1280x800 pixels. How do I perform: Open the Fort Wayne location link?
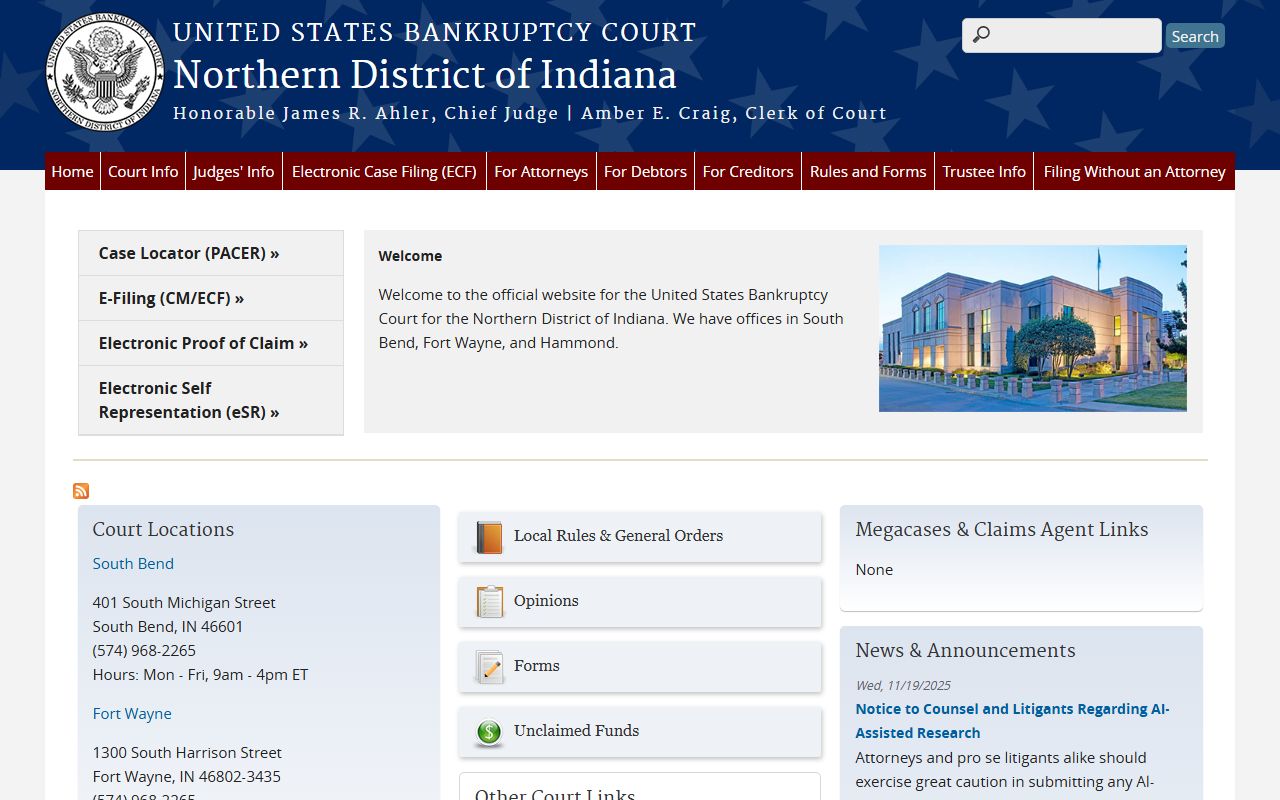[132, 713]
